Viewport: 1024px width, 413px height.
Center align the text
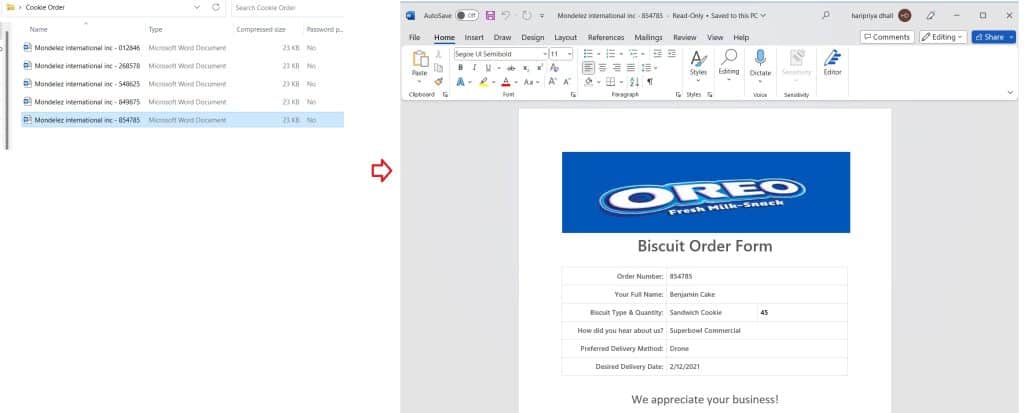click(602, 68)
